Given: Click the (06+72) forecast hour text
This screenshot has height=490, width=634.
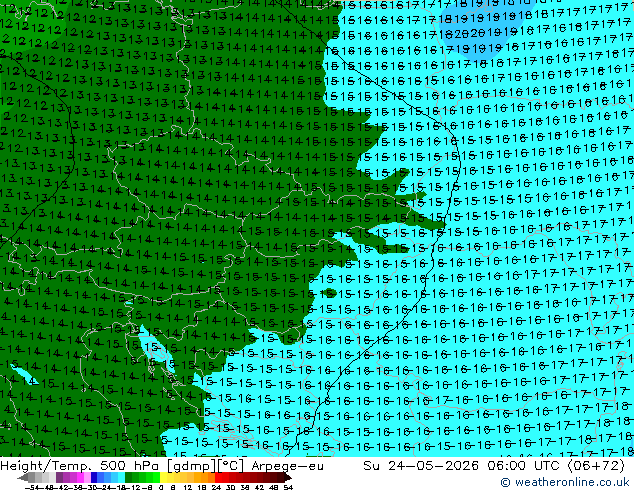Looking at the screenshot, I should pos(597,466).
